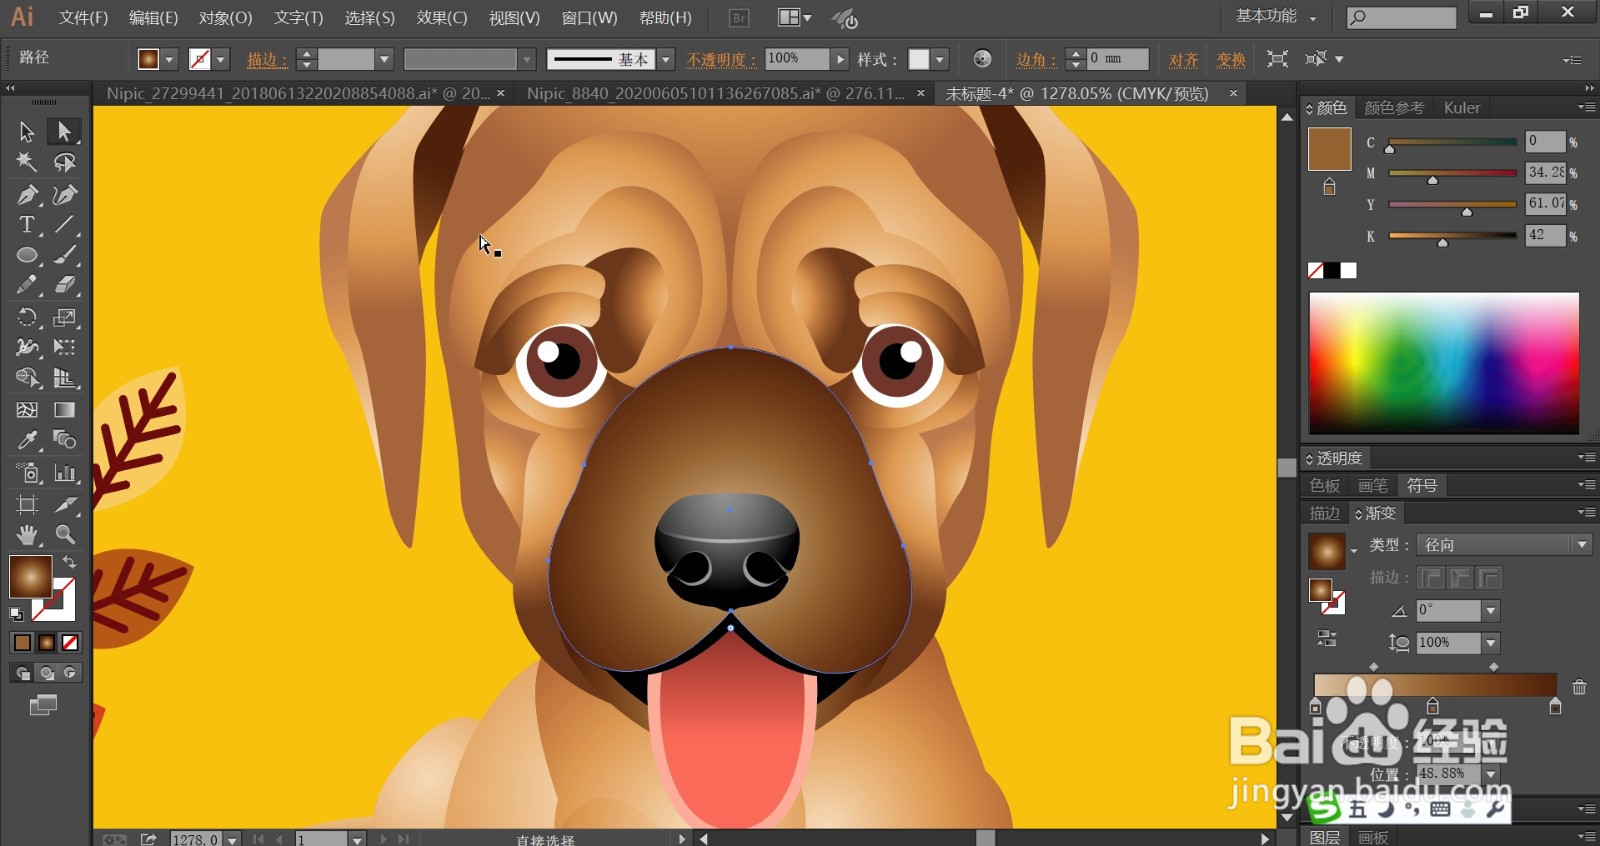Viewport: 1600px width, 846px height.
Task: Switch to the 色板 swatches tab
Action: coord(1325,486)
